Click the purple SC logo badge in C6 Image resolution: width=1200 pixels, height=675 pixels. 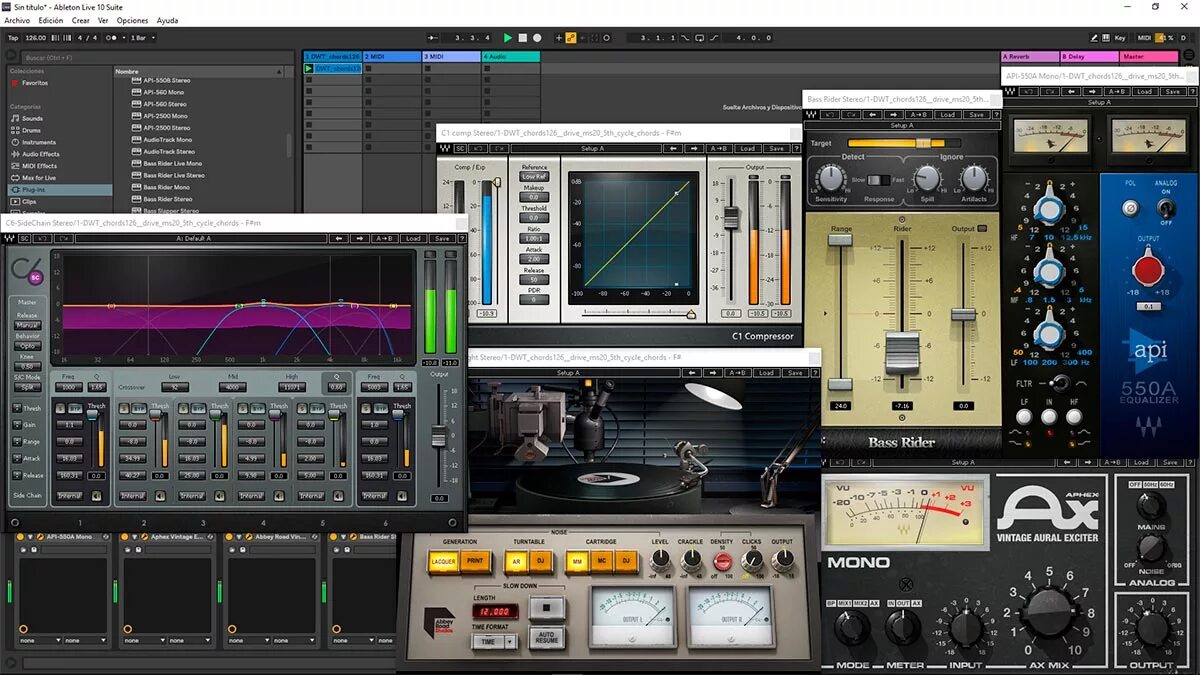[x=35, y=277]
